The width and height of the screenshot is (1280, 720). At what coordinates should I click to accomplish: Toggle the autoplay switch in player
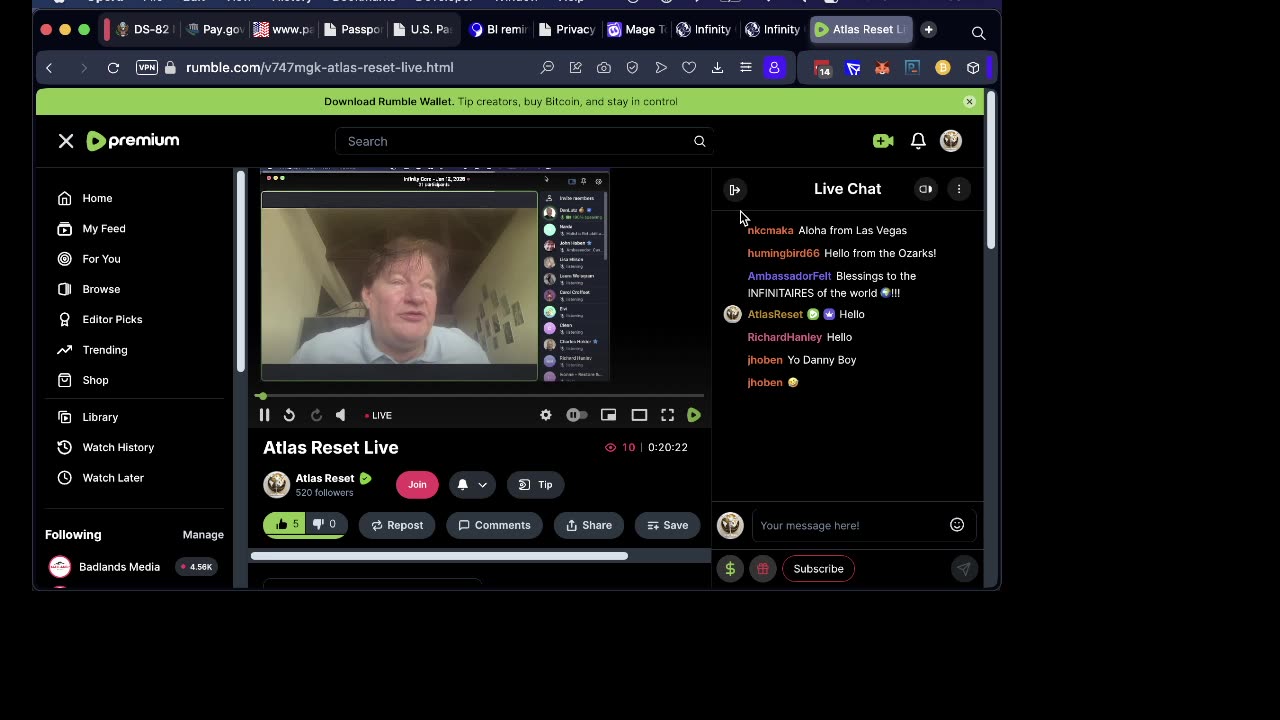pos(577,415)
